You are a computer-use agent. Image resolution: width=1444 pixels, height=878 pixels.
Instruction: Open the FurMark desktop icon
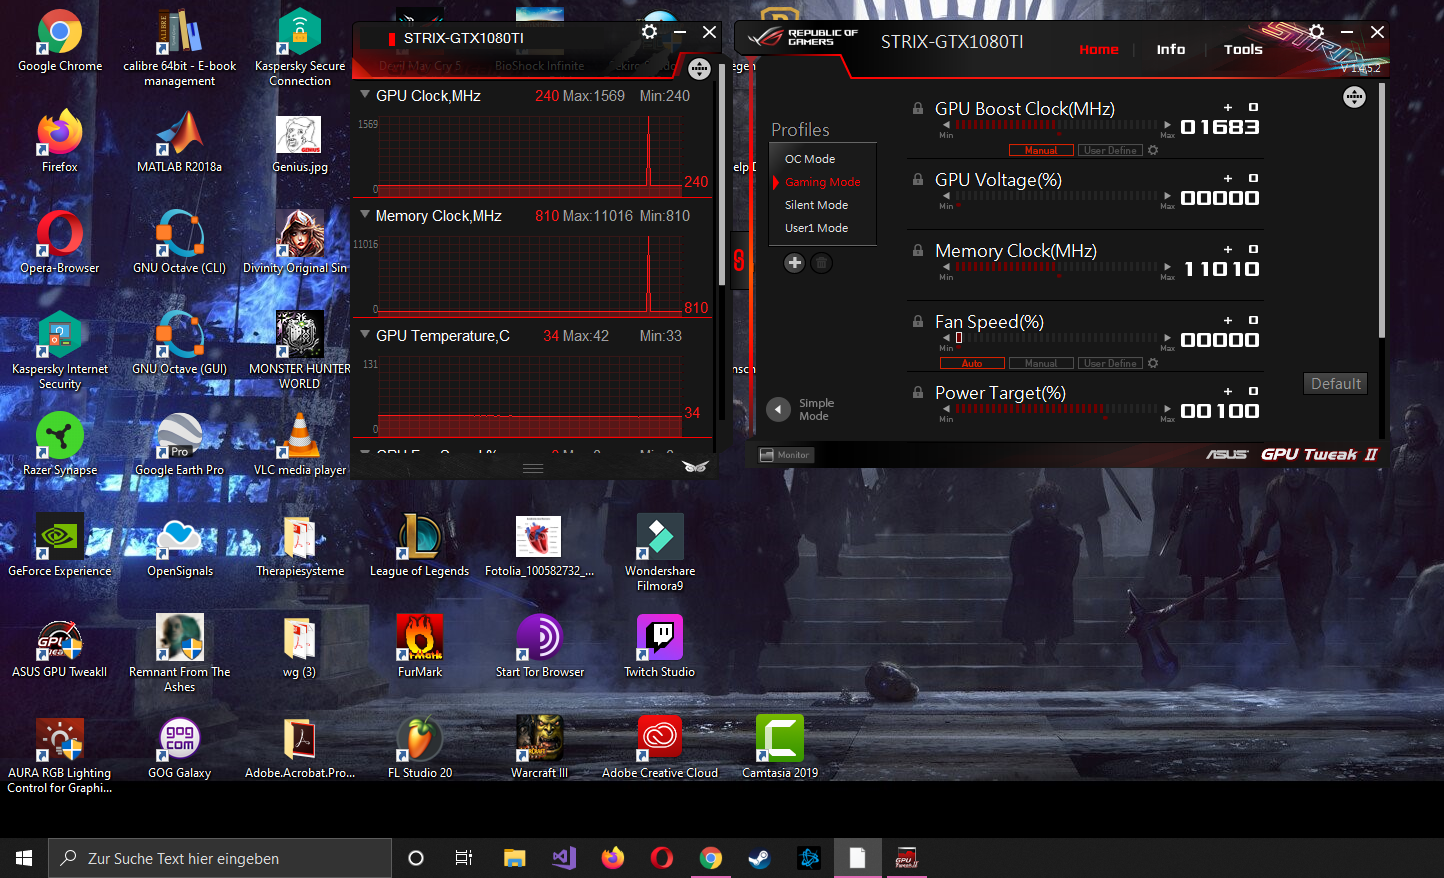coord(420,647)
